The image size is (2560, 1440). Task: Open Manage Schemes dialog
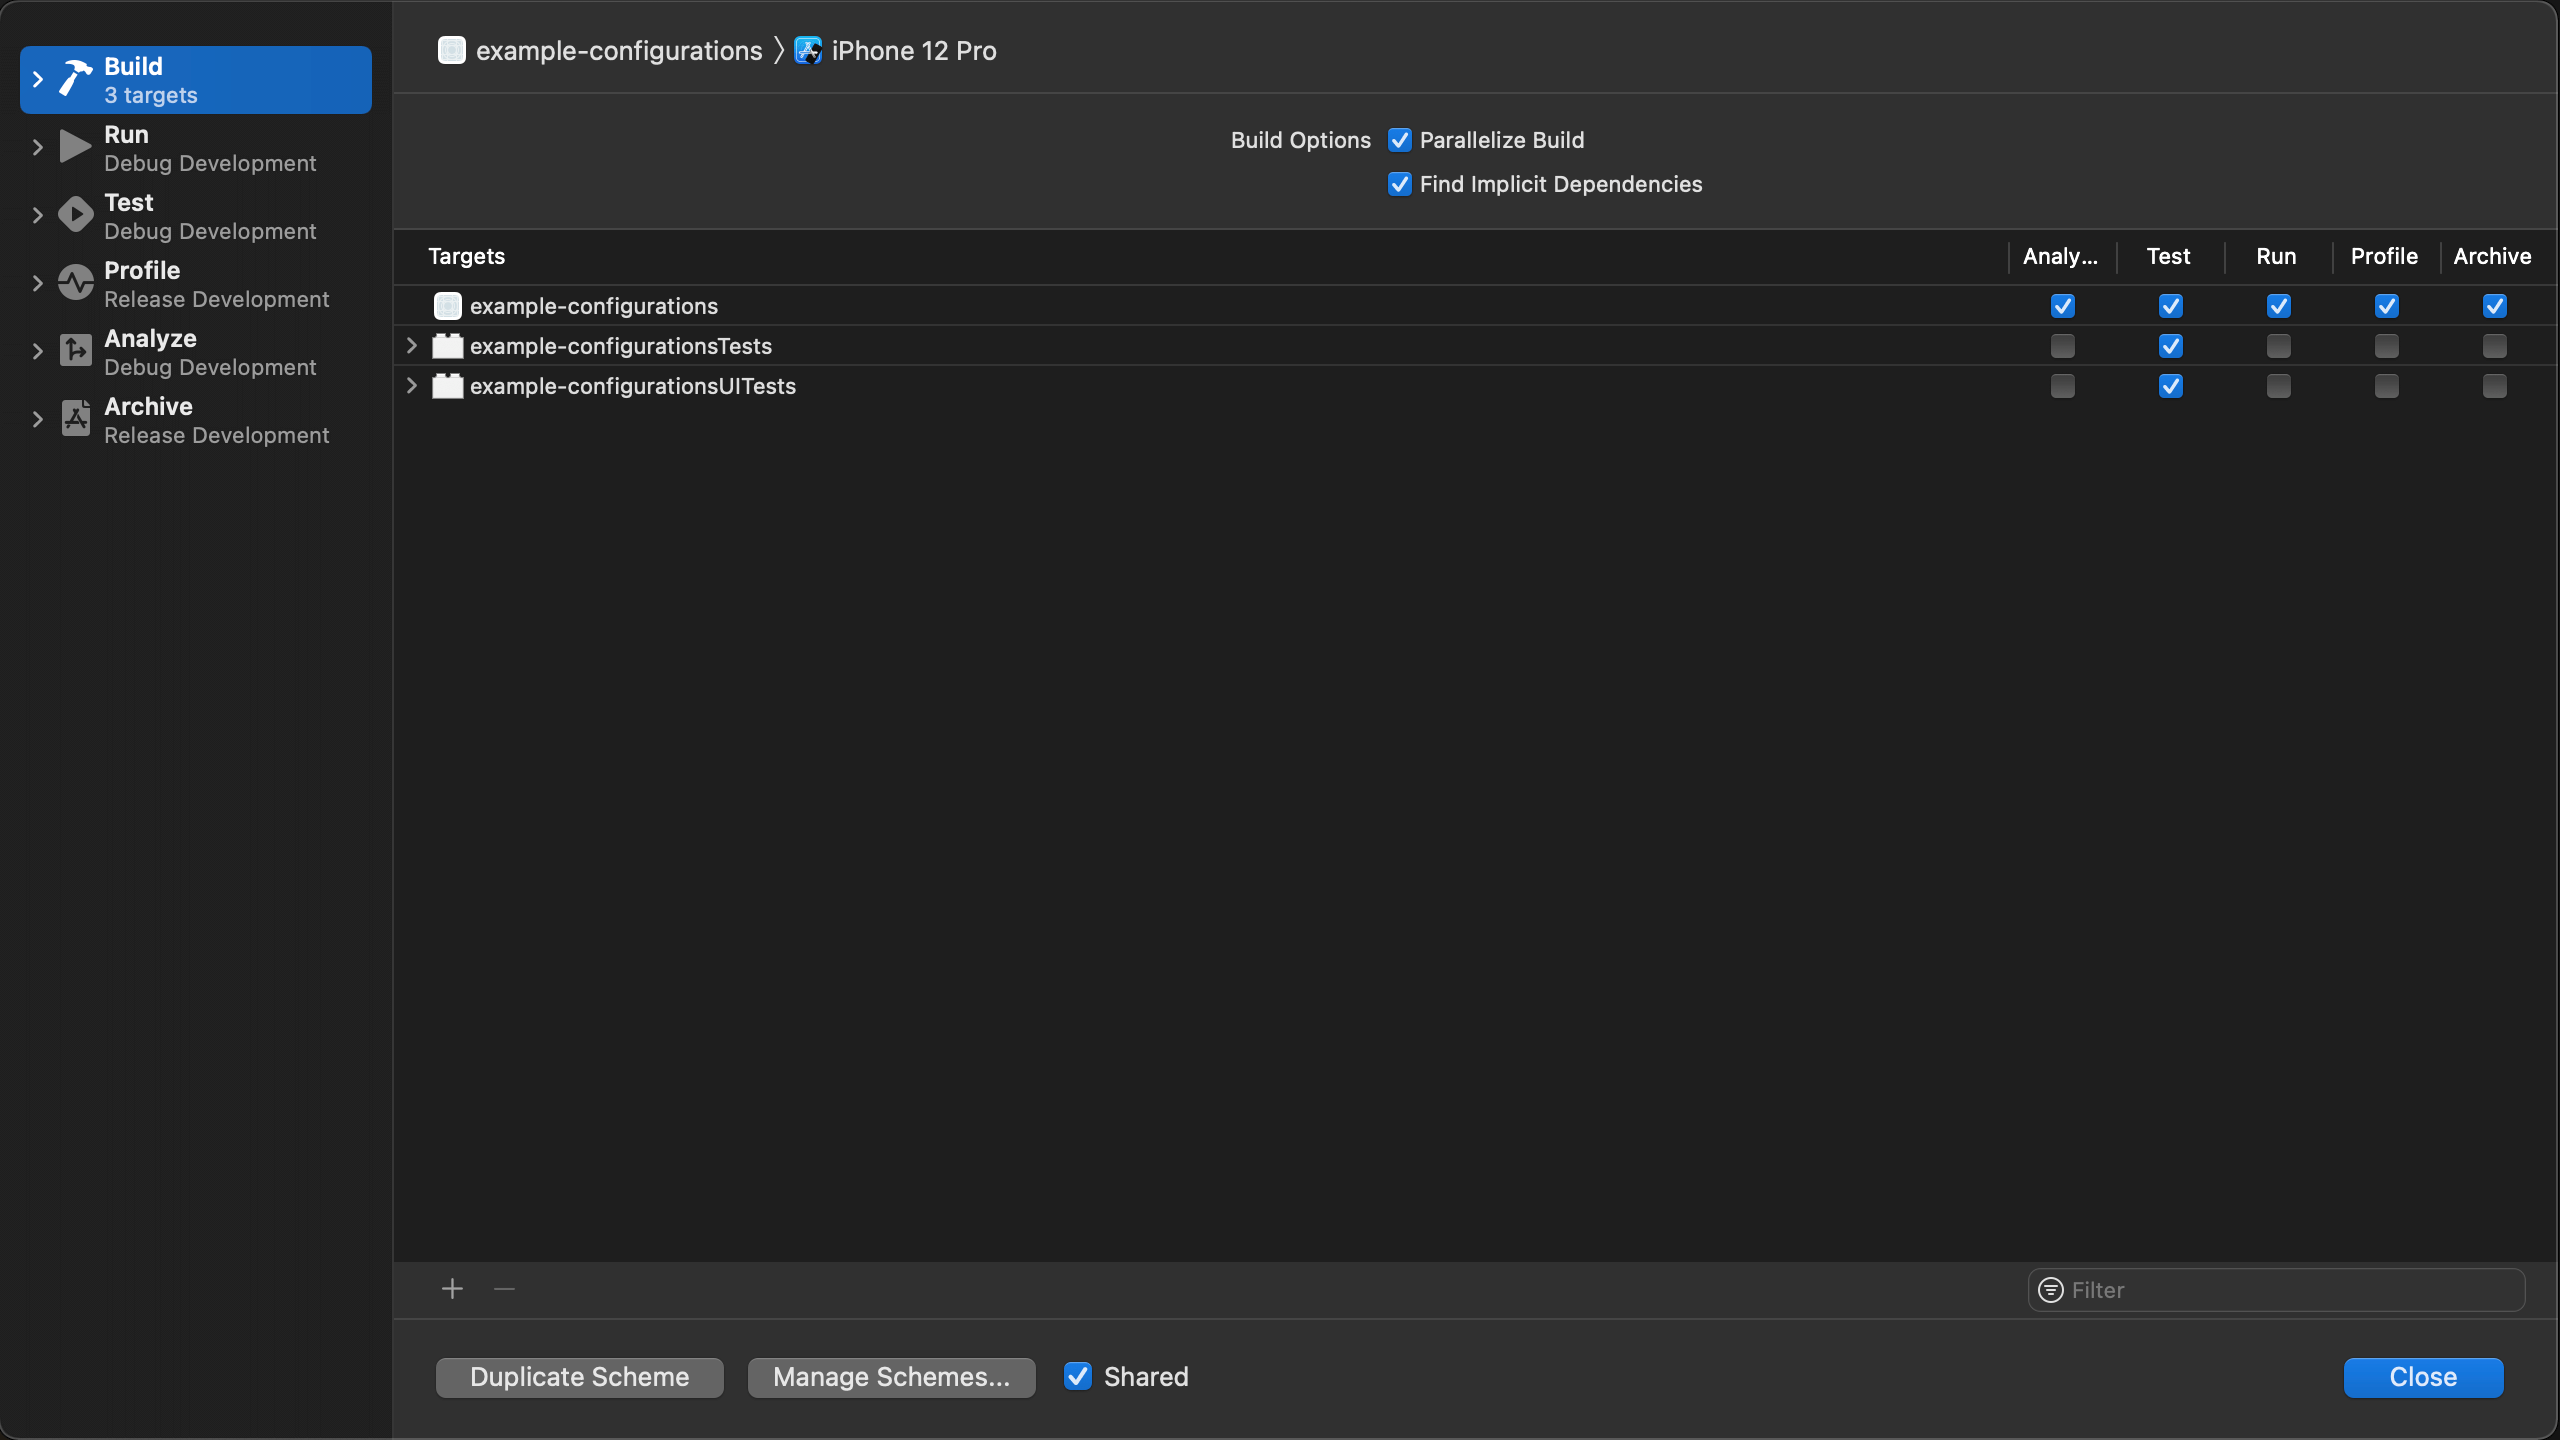tap(891, 1377)
